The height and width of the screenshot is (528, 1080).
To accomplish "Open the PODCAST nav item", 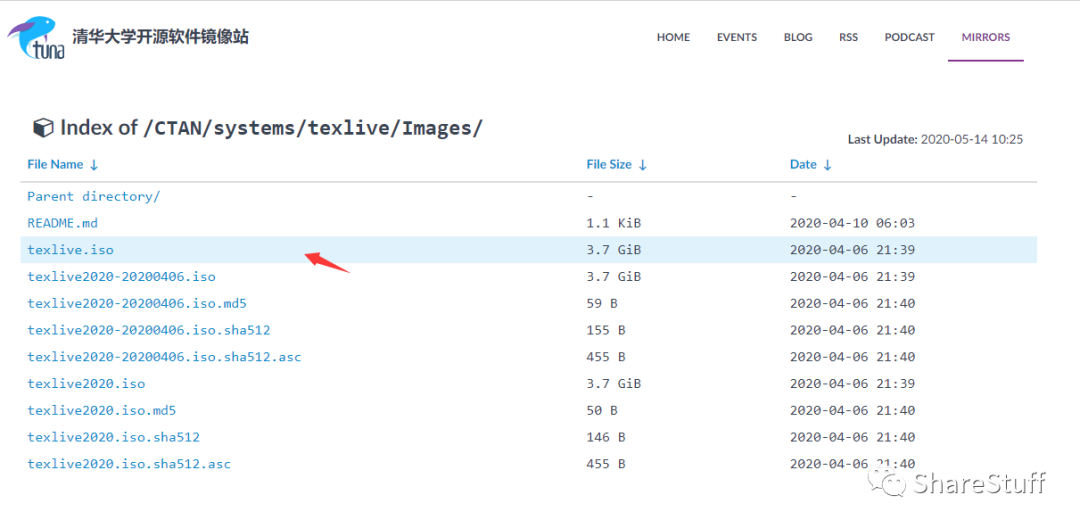I will pyautogui.click(x=909, y=37).
